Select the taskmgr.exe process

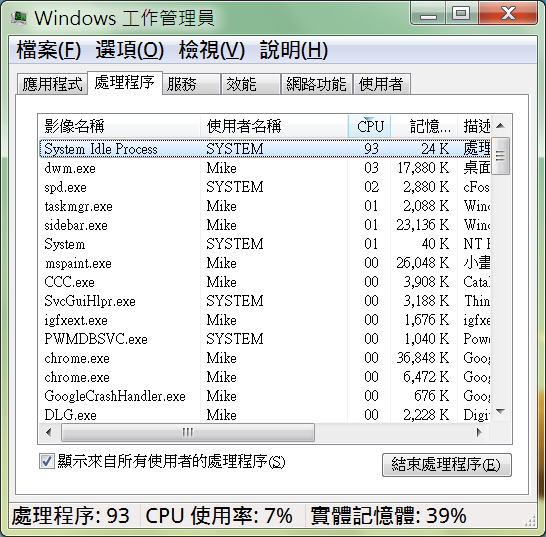coord(265,206)
